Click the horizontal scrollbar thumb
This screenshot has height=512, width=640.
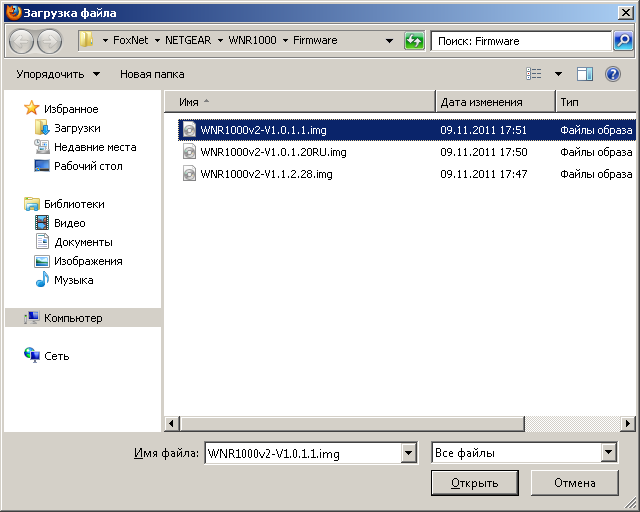tap(353, 423)
